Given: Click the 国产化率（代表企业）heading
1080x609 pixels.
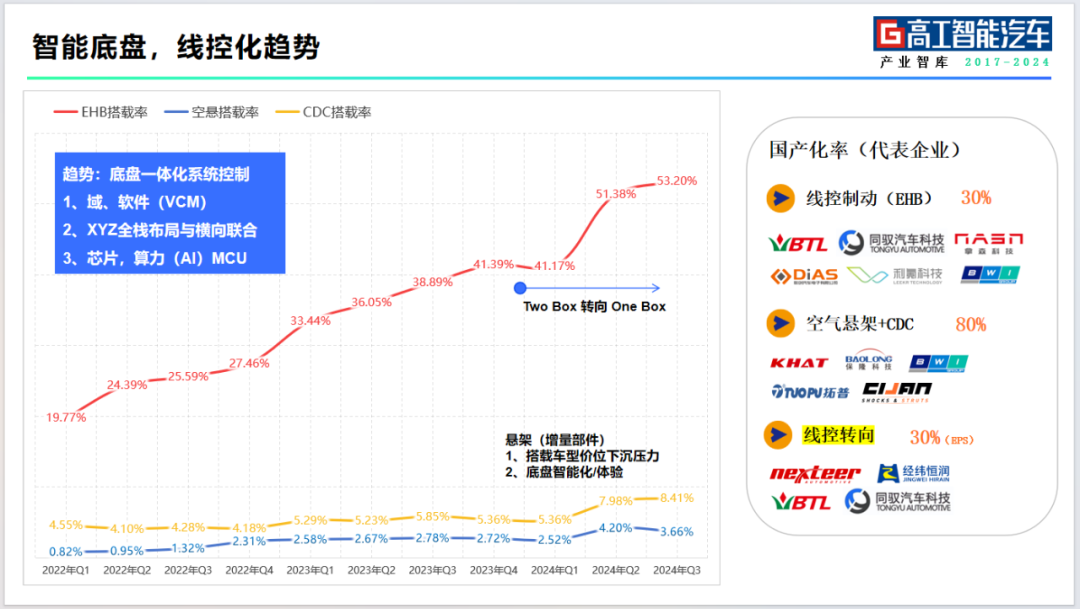Looking at the screenshot, I should pyautogui.click(x=864, y=149).
